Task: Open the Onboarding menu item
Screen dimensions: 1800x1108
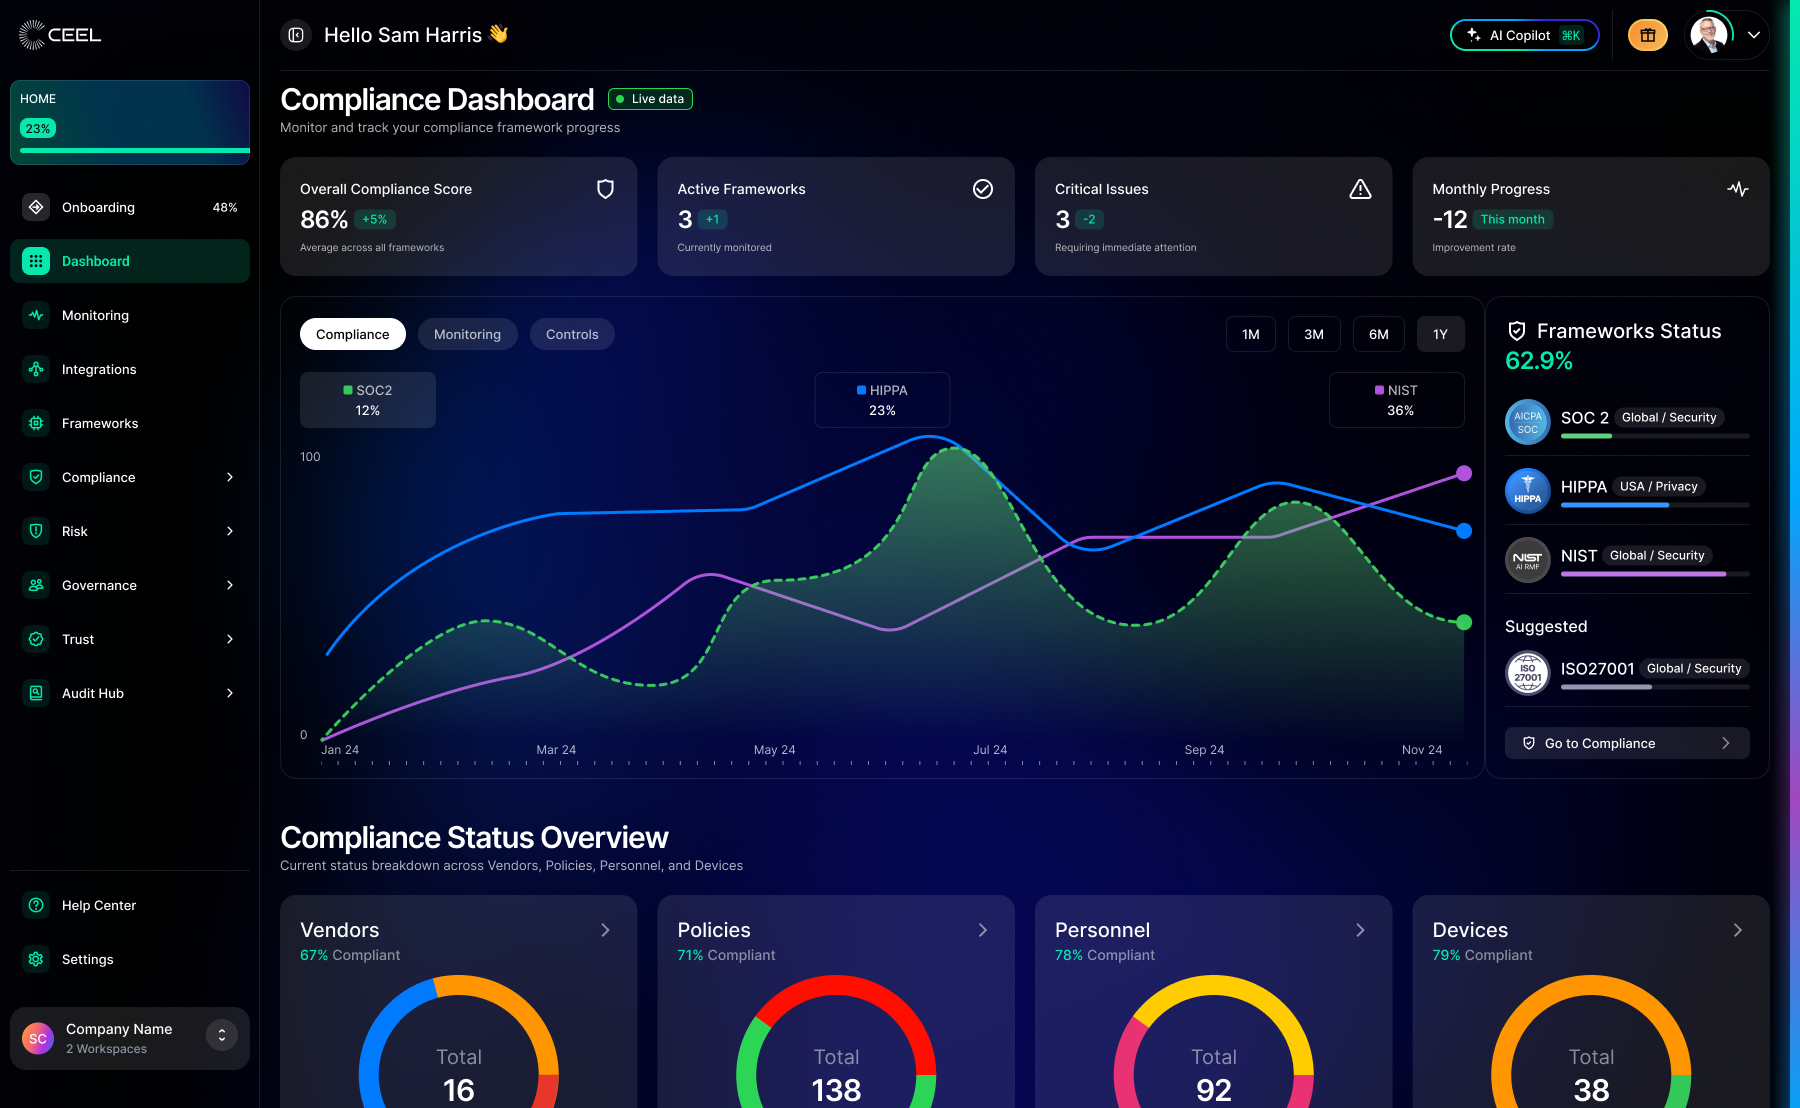Action: (x=130, y=207)
